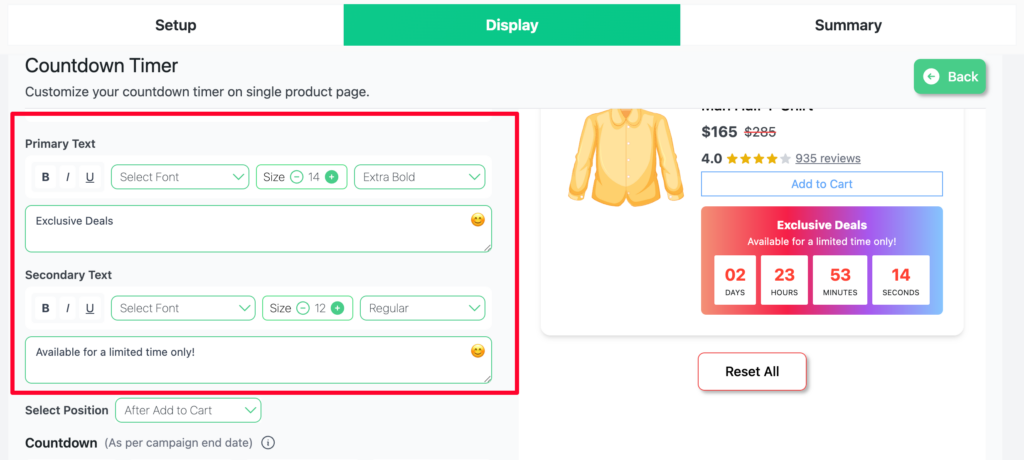Open Primary Text Select Font dropdown
1024x460 pixels.
tap(180, 177)
